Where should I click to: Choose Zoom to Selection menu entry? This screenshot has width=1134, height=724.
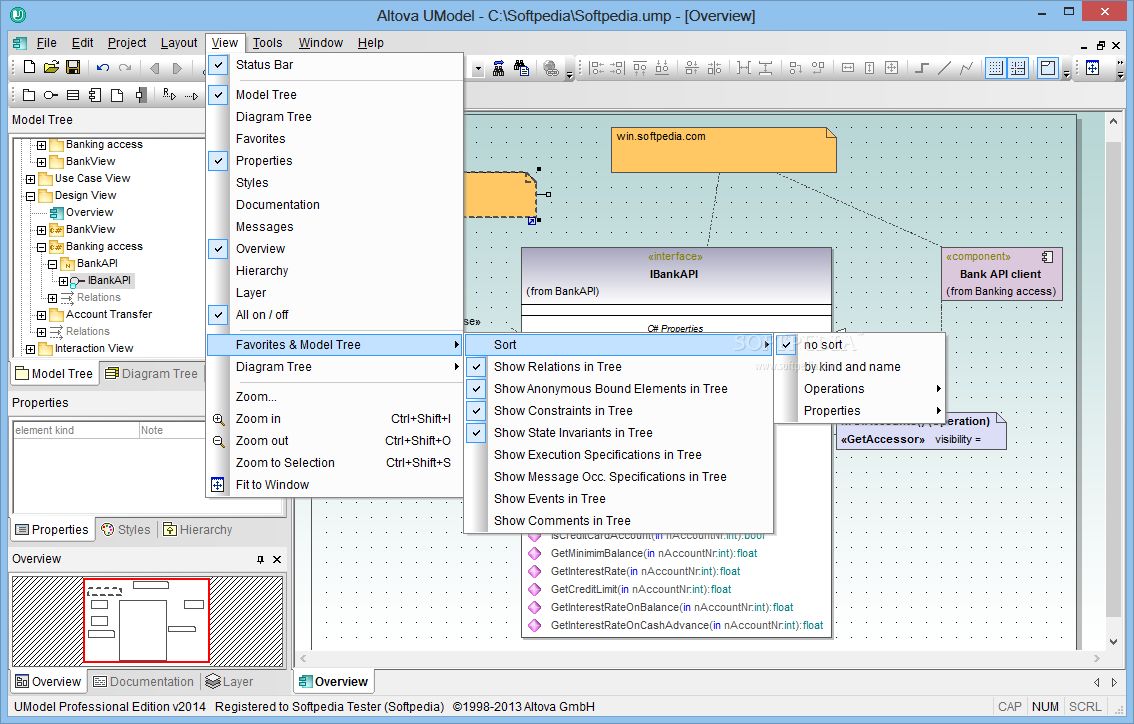335,463
